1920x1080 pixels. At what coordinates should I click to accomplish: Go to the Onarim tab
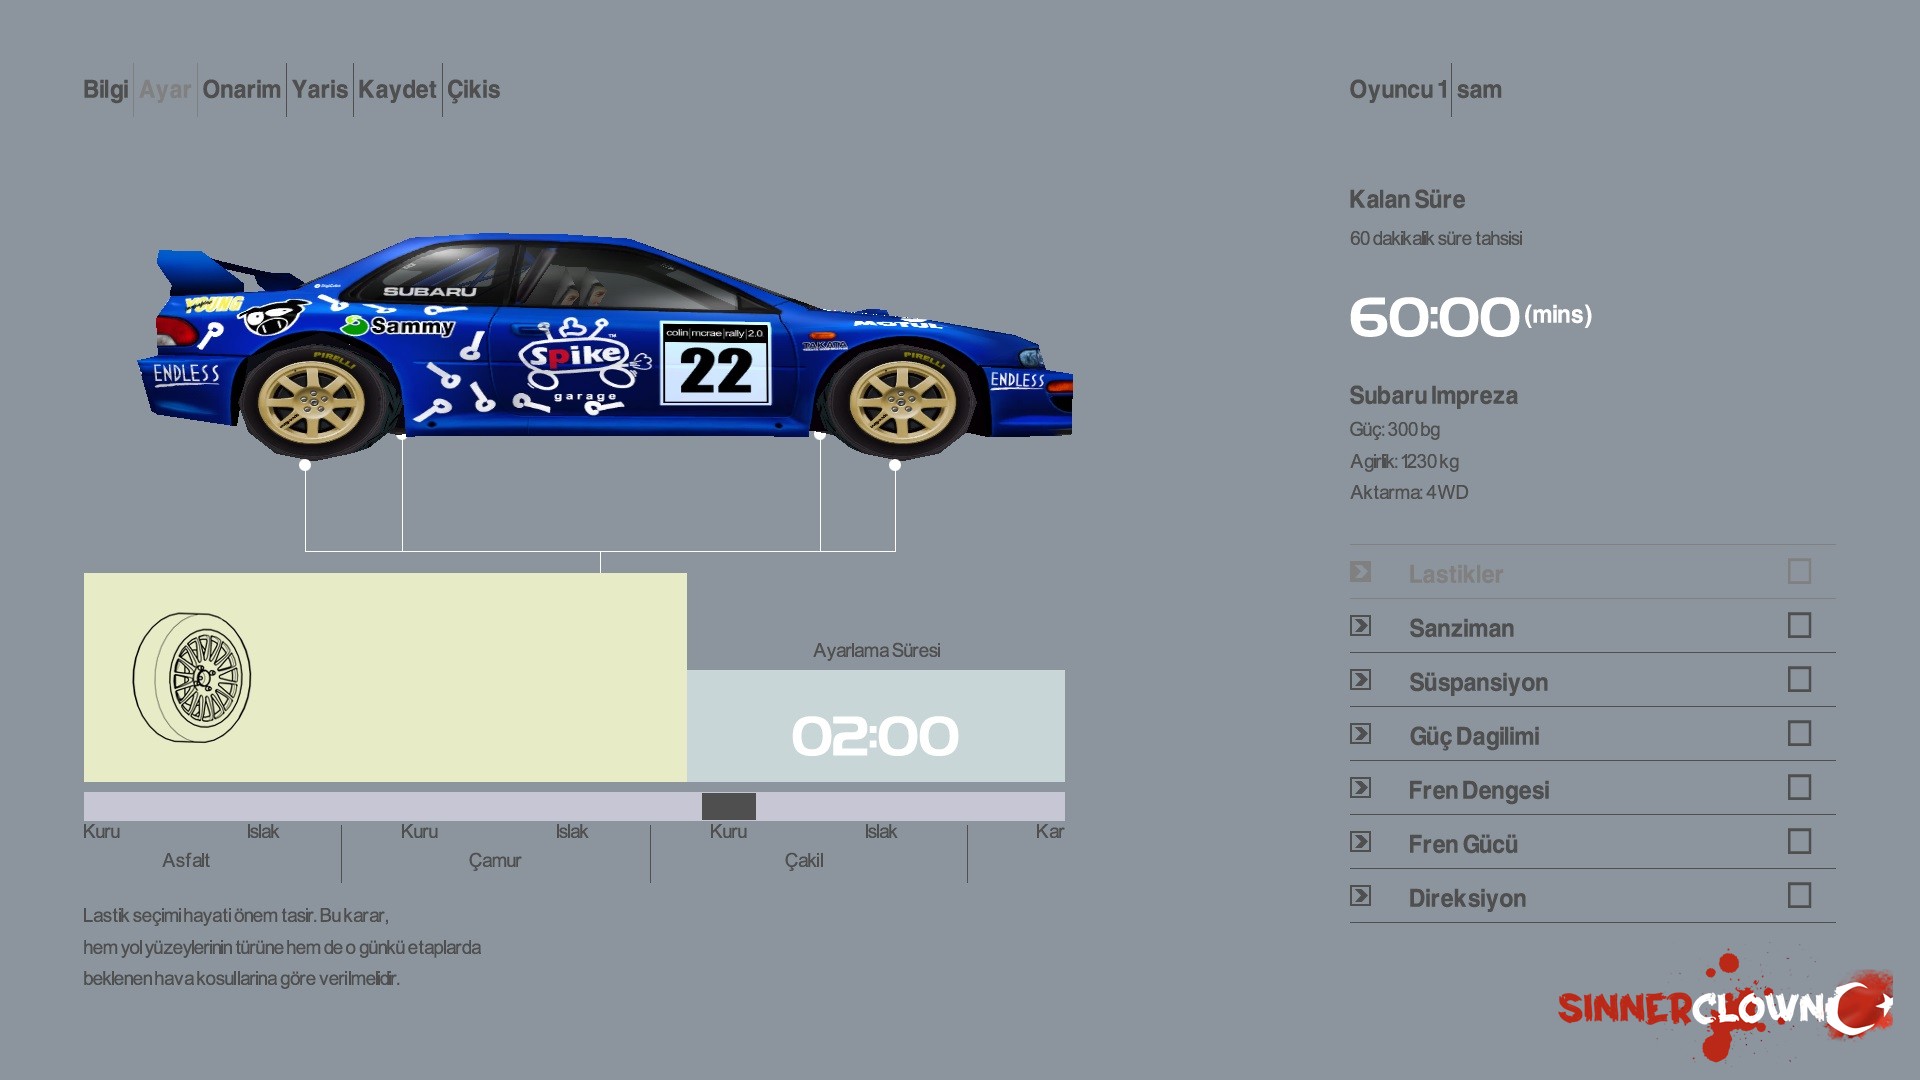[242, 90]
